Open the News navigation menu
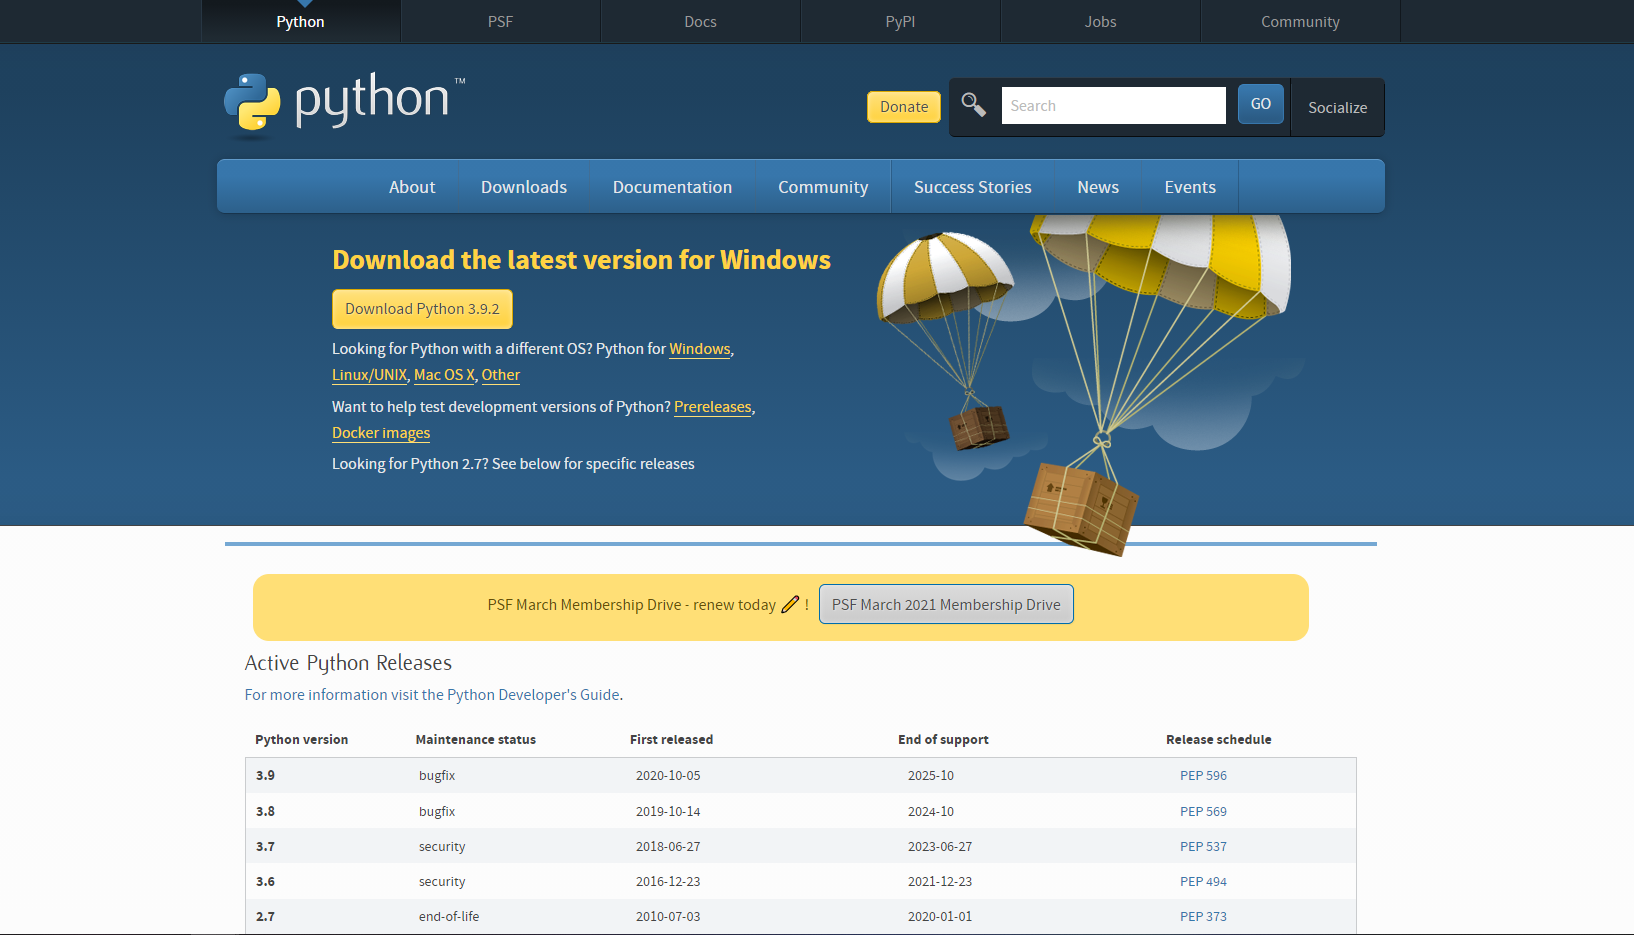 1098,187
